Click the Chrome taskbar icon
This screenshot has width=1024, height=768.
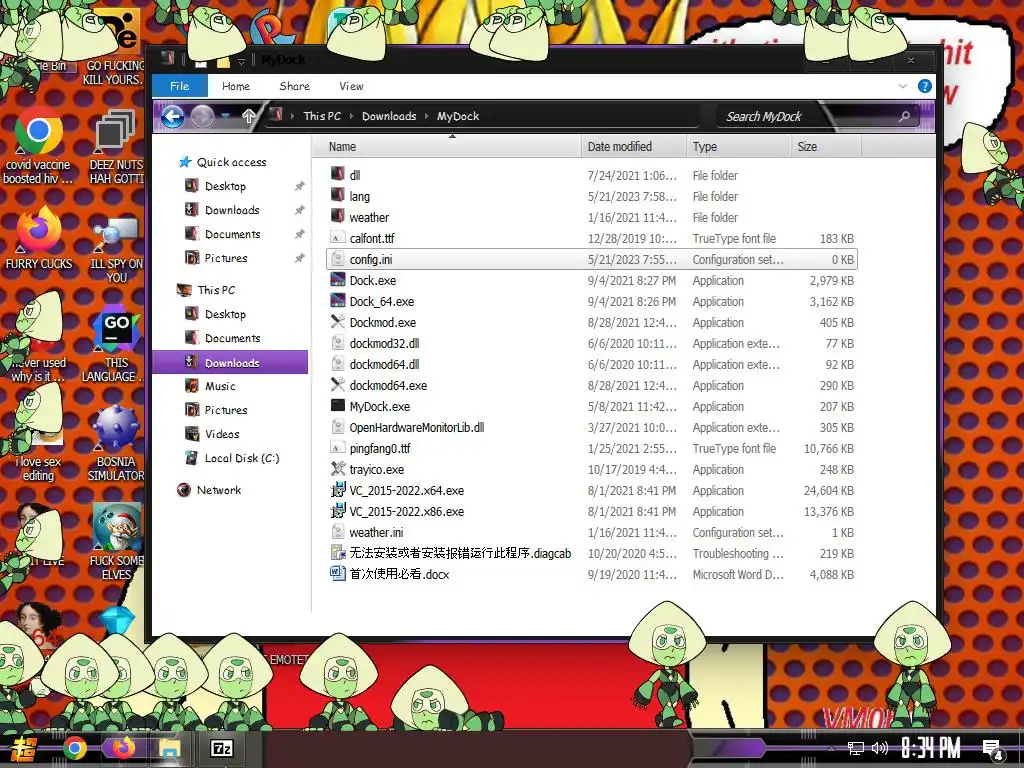74,748
